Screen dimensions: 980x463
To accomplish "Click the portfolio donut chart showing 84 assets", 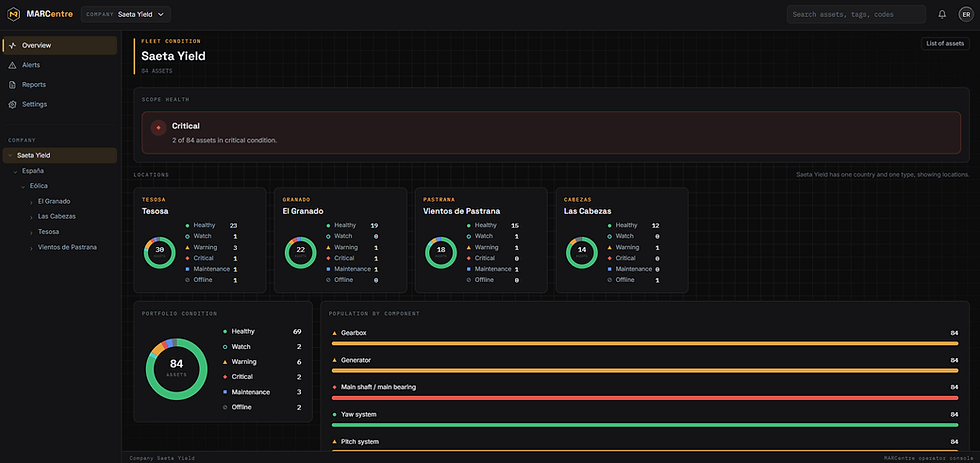I will pyautogui.click(x=176, y=369).
